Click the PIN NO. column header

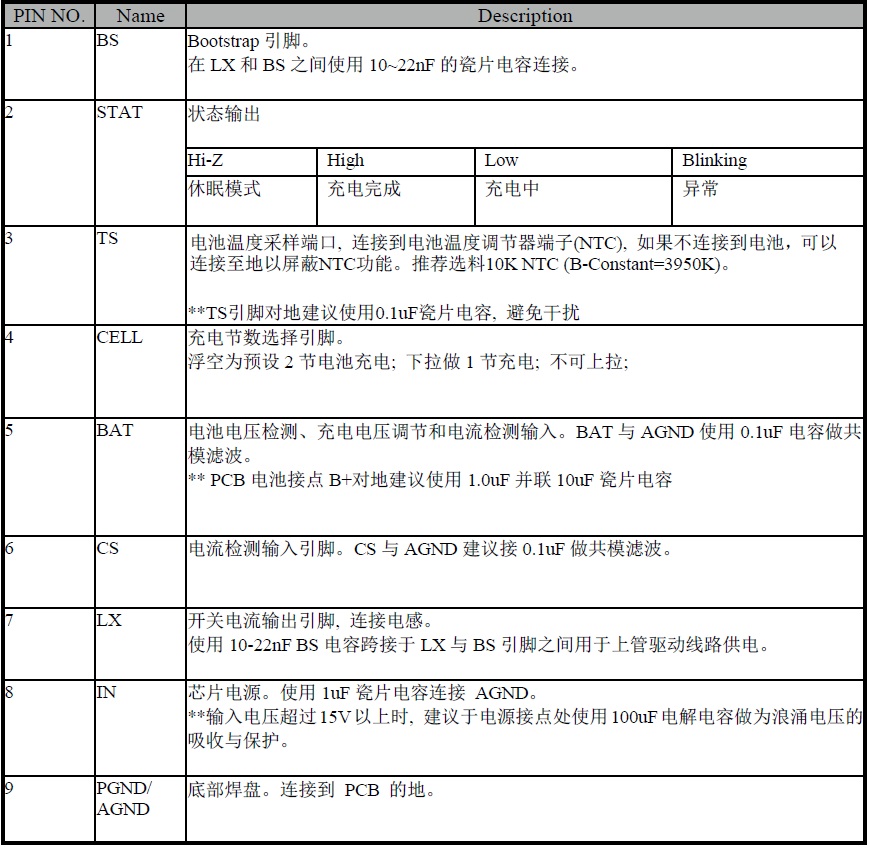click(x=47, y=16)
